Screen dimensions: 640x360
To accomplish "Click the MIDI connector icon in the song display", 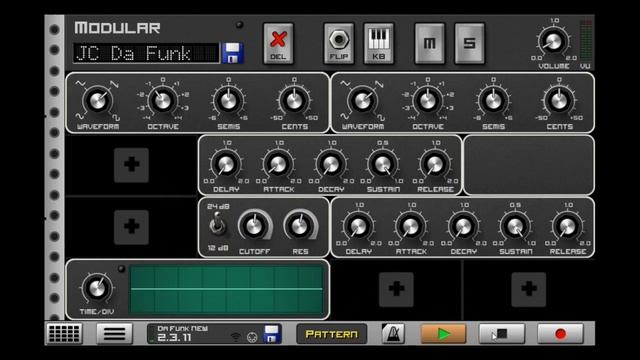I will click(252, 338).
